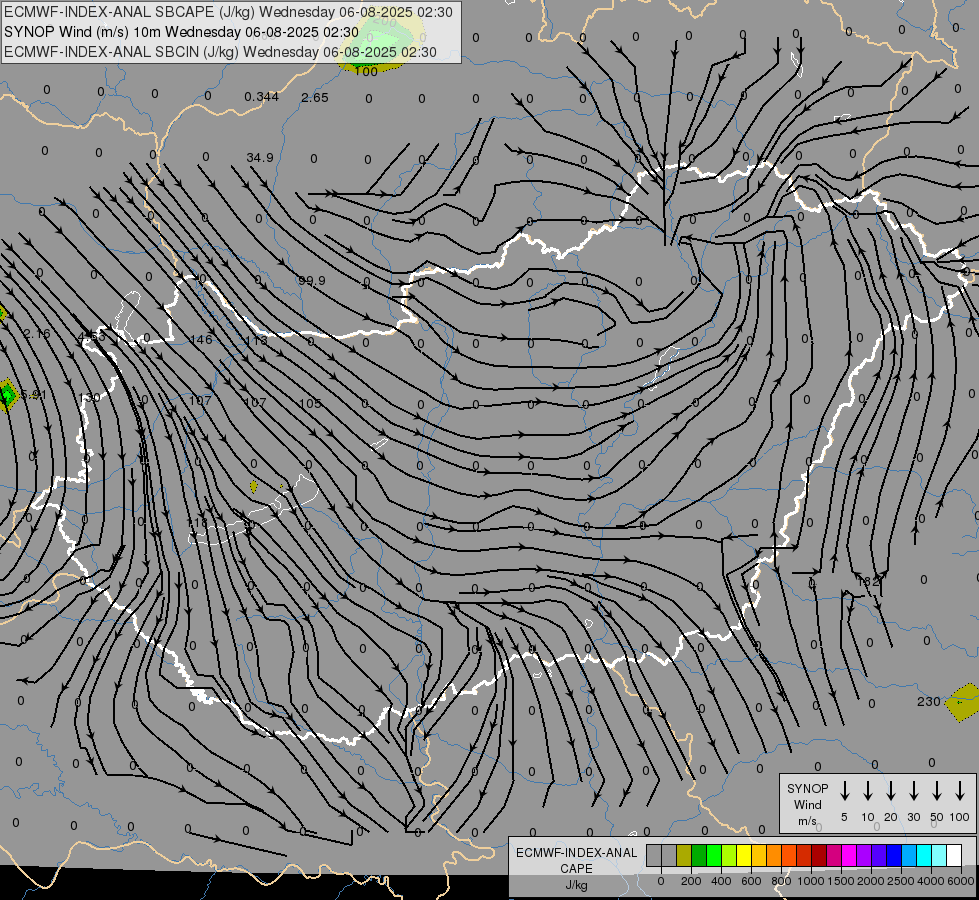
Task: Click the 99.9 value on the map
Action: click(312, 281)
